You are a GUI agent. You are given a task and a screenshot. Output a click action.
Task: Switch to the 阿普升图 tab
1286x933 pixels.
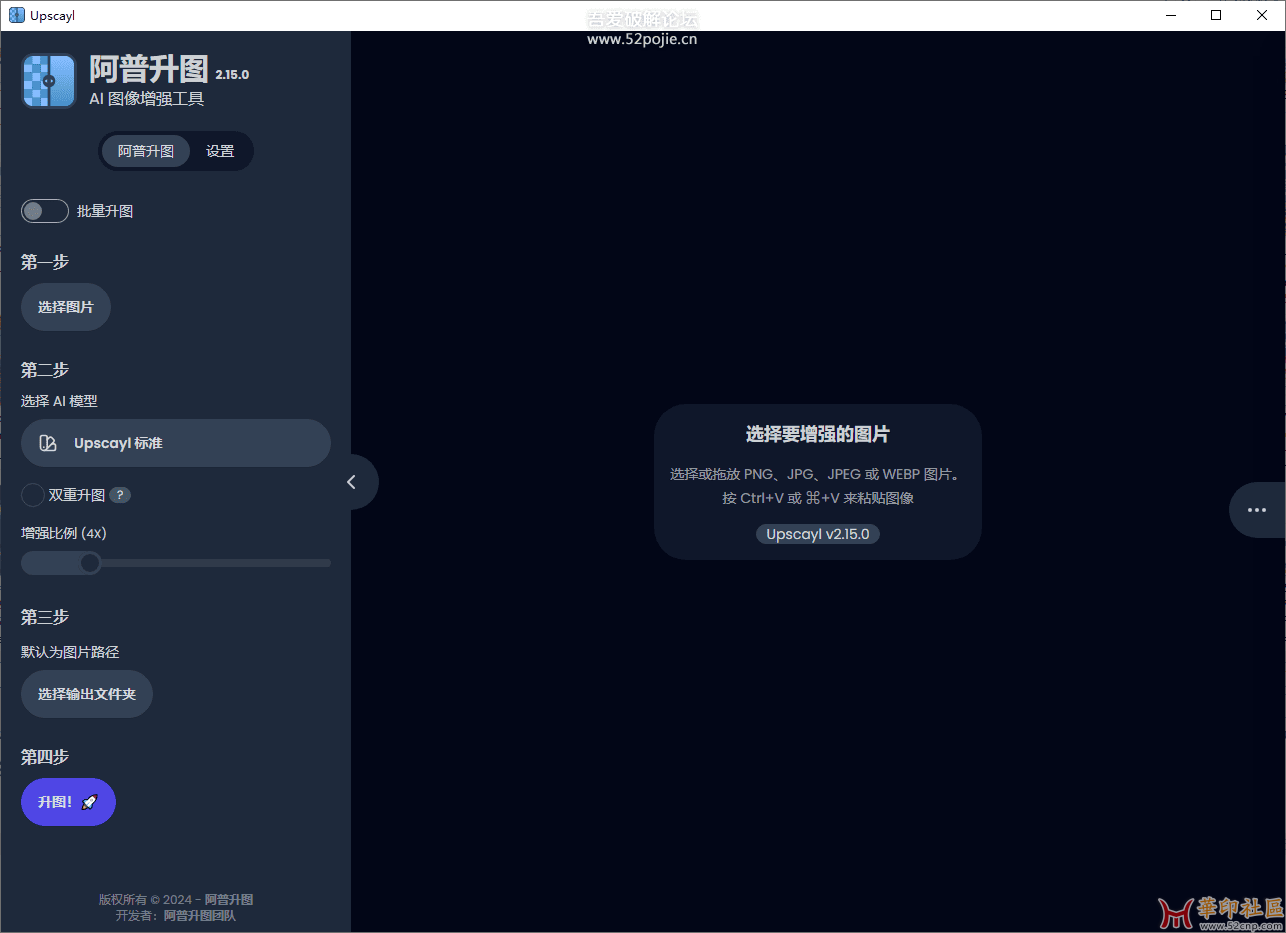(x=146, y=151)
